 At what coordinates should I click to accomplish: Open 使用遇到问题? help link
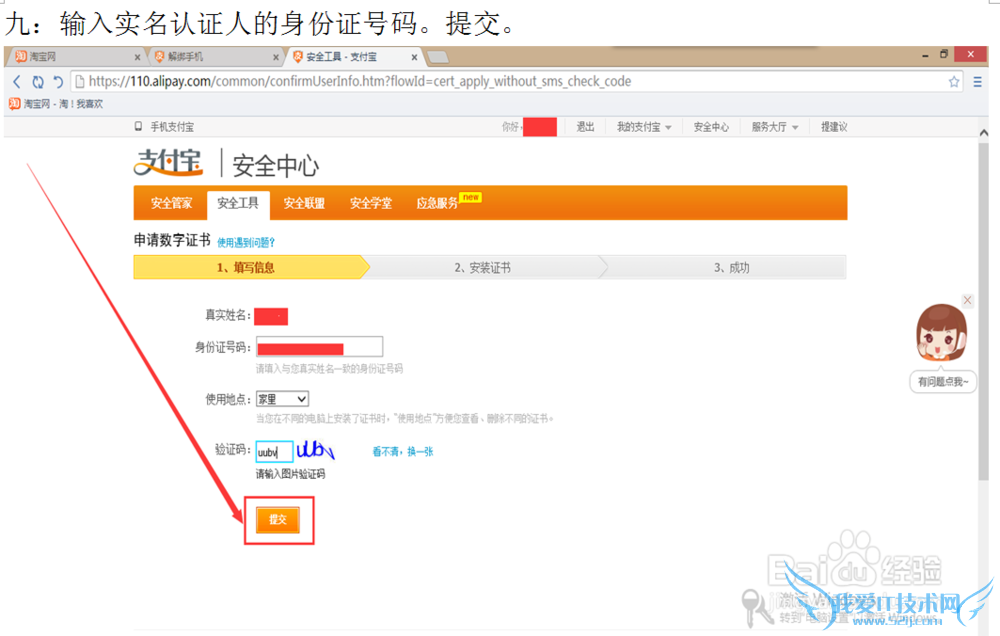(x=246, y=242)
